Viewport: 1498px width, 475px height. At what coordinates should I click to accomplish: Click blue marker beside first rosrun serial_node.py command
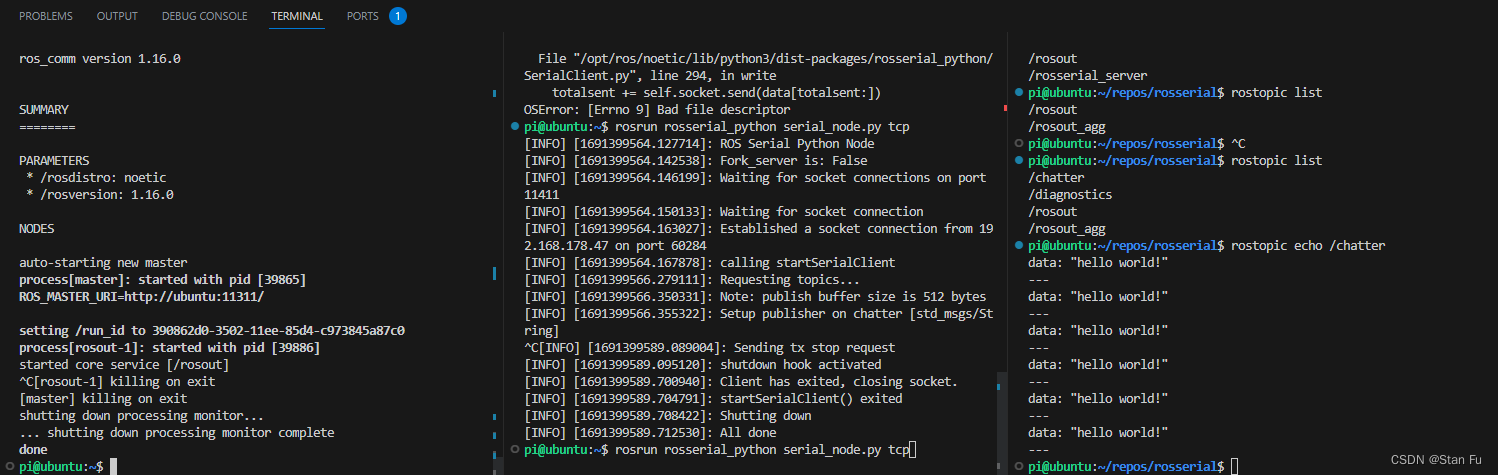pos(515,127)
